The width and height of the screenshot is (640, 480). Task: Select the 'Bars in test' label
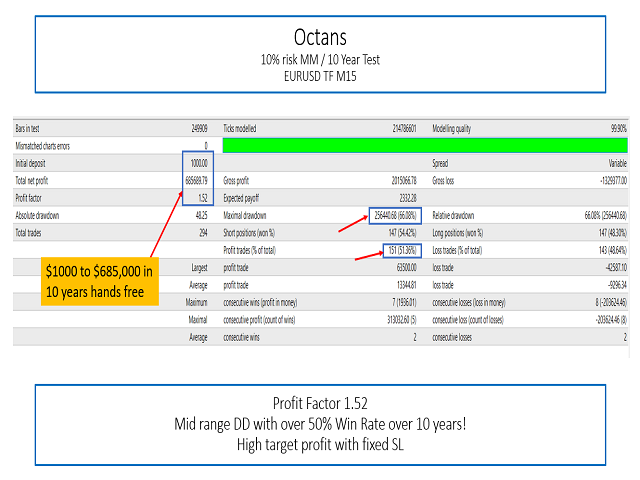point(27,129)
